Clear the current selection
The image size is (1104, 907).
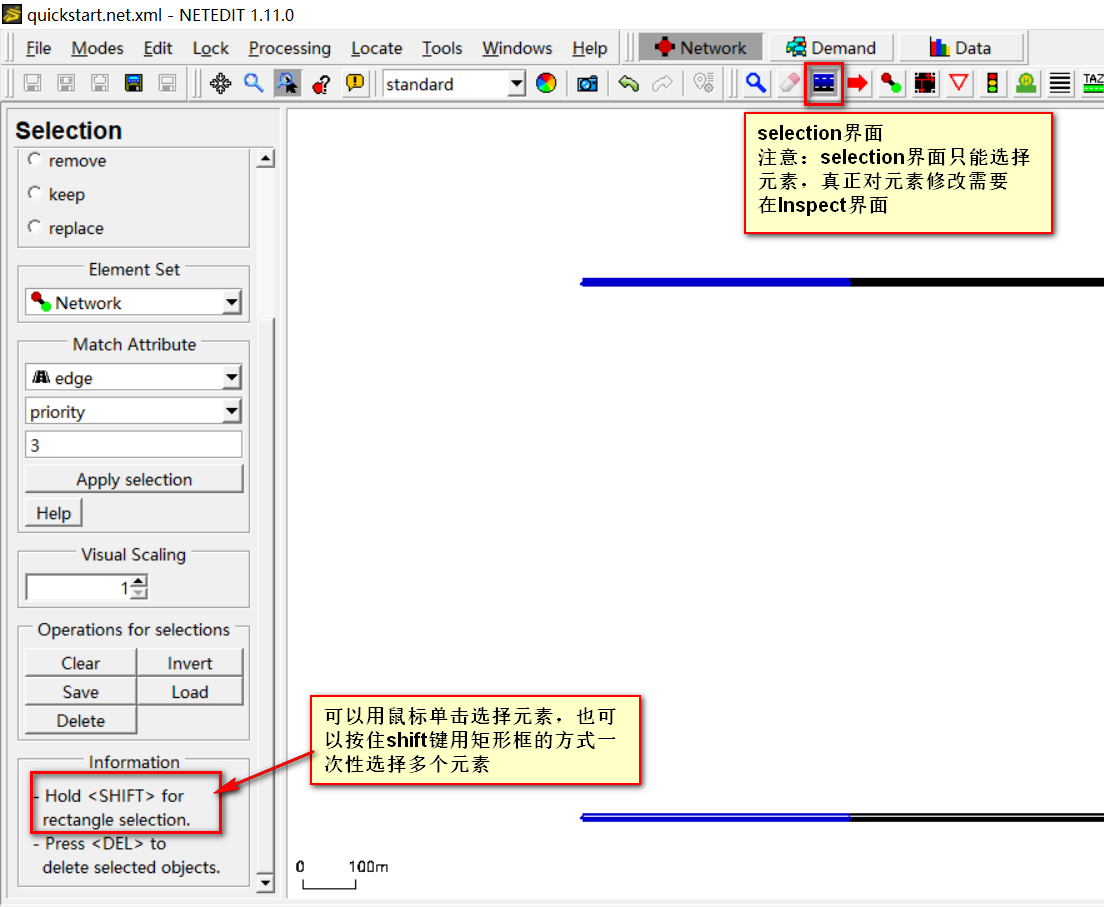79,662
